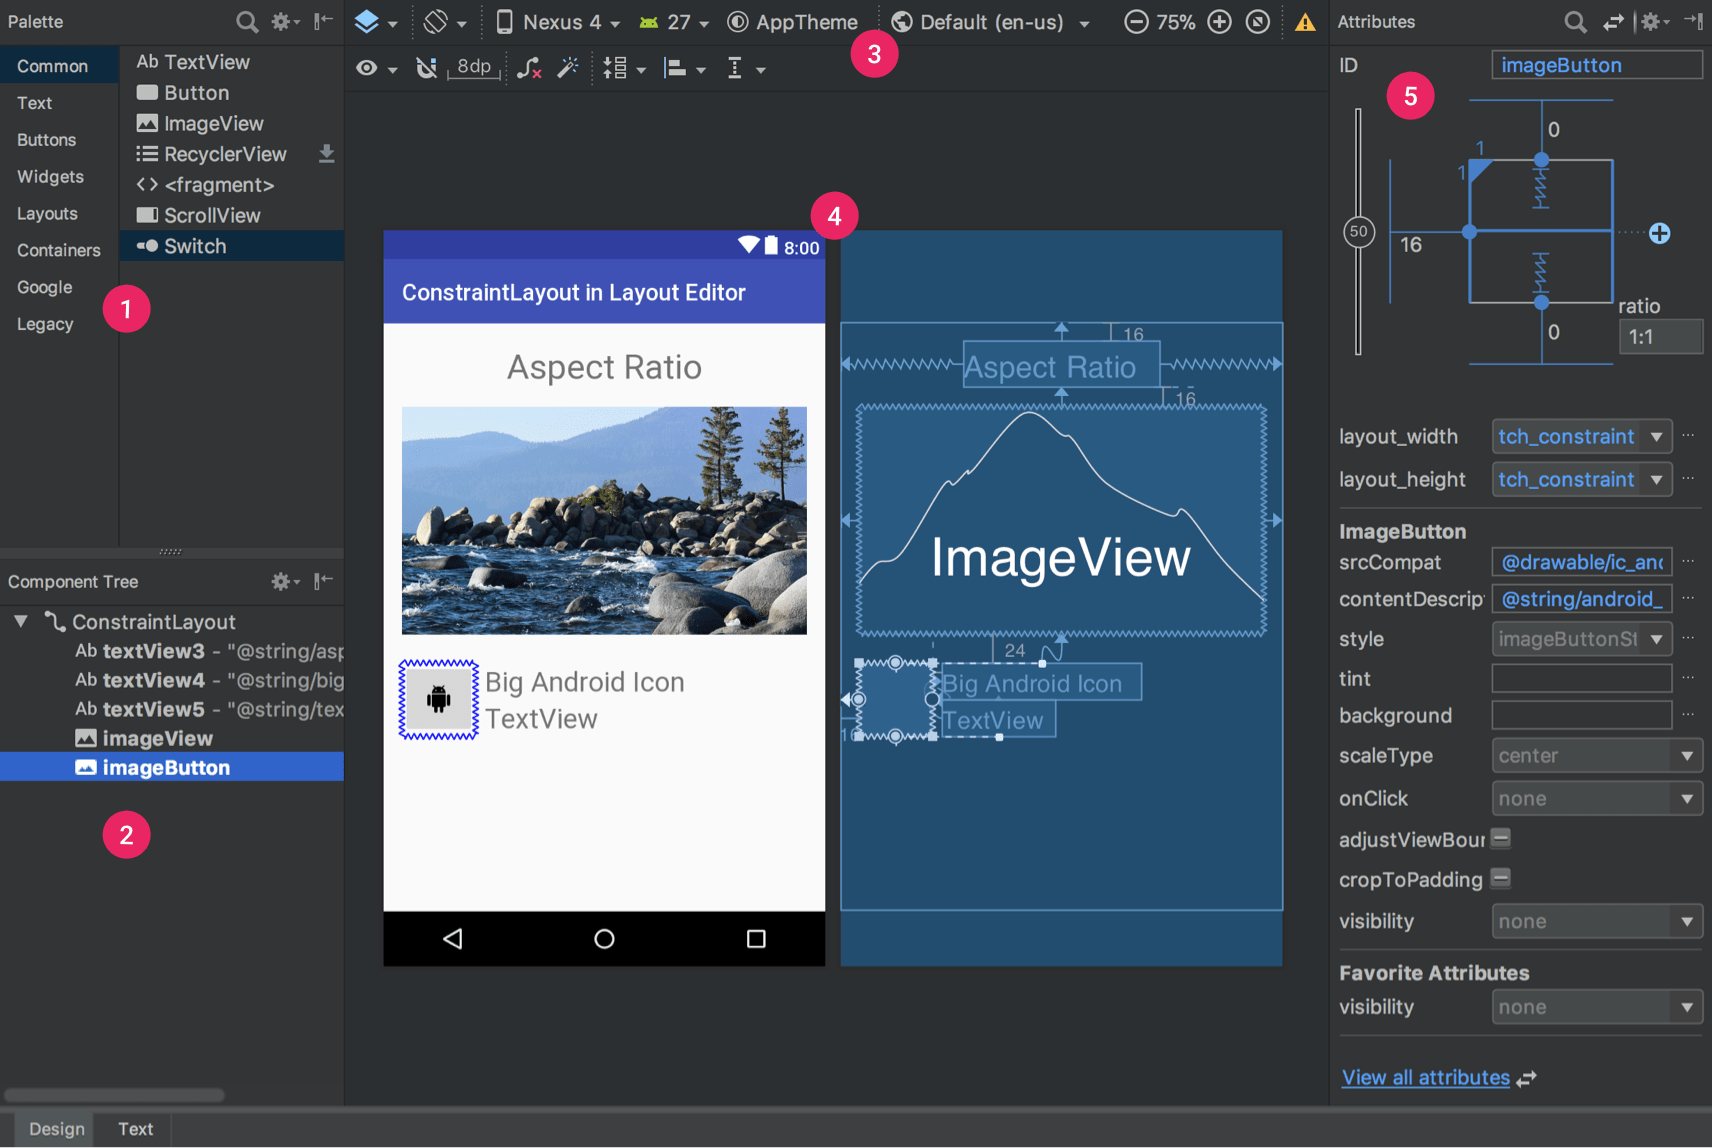Image resolution: width=1712 pixels, height=1148 pixels.
Task: Click the View all attributes link
Action: [x=1426, y=1077]
